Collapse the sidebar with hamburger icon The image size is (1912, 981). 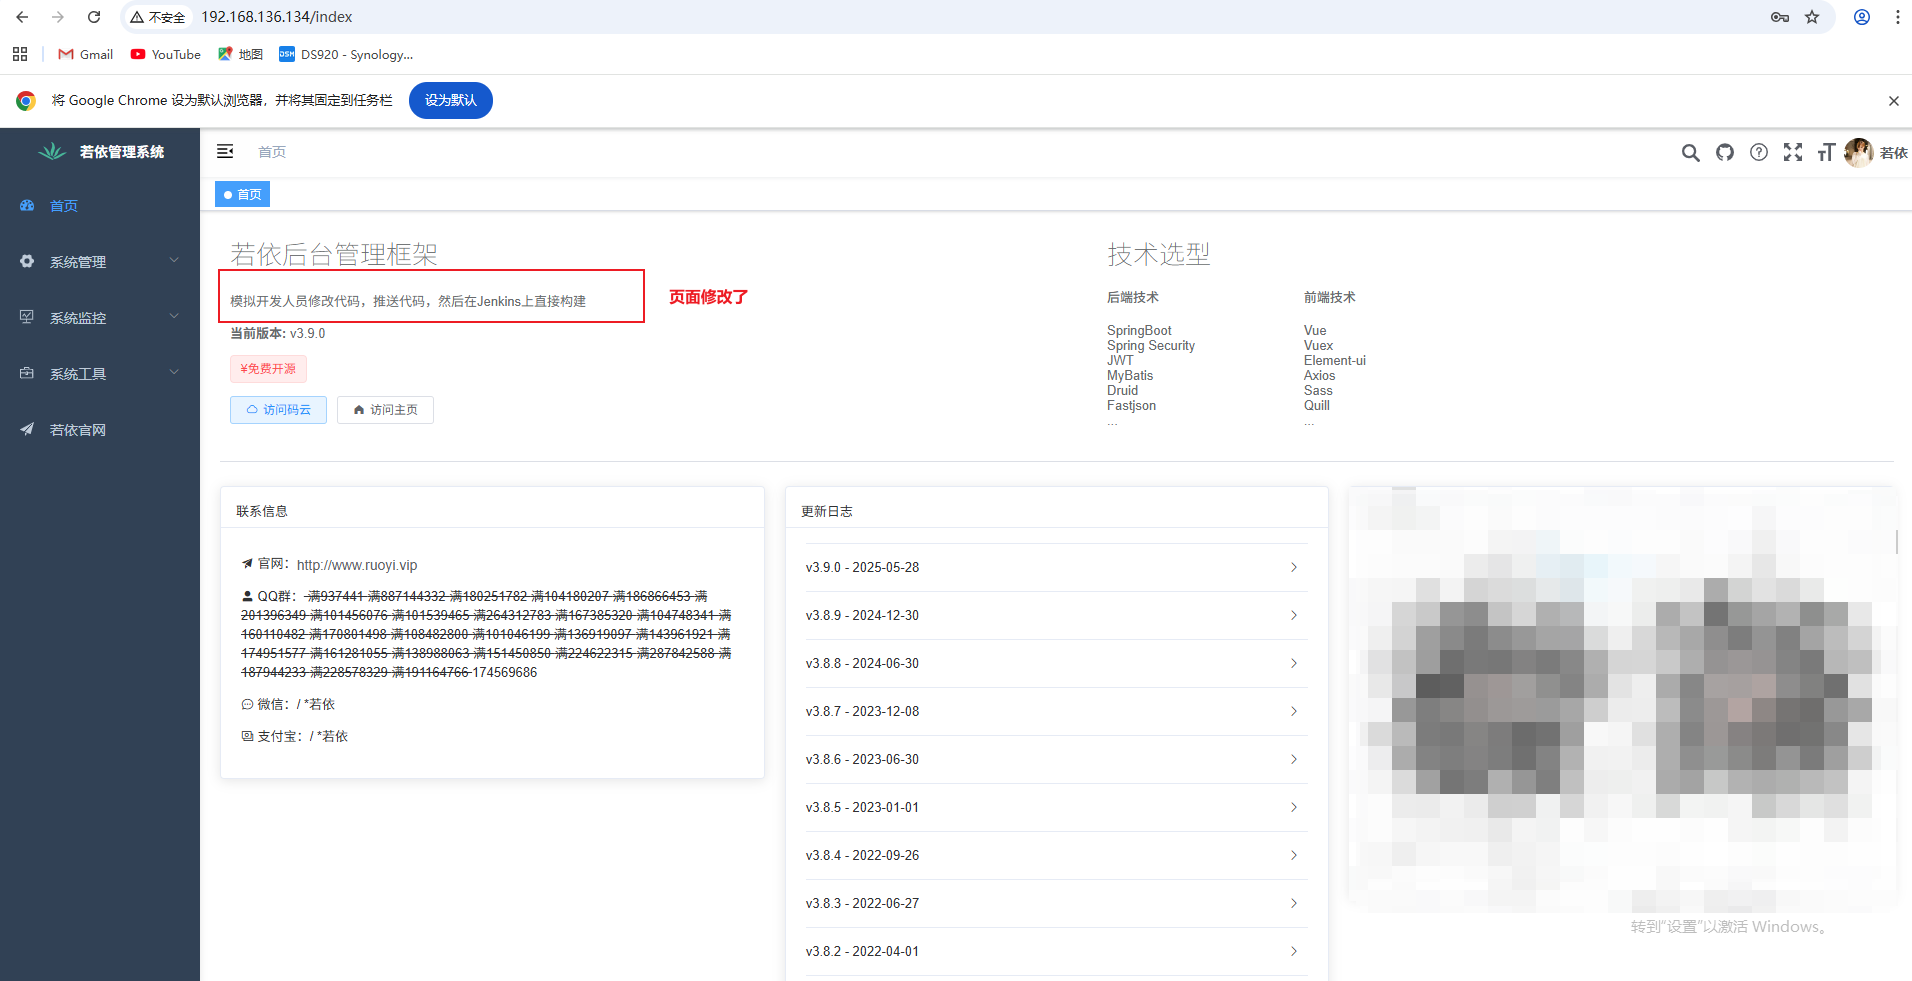[225, 151]
